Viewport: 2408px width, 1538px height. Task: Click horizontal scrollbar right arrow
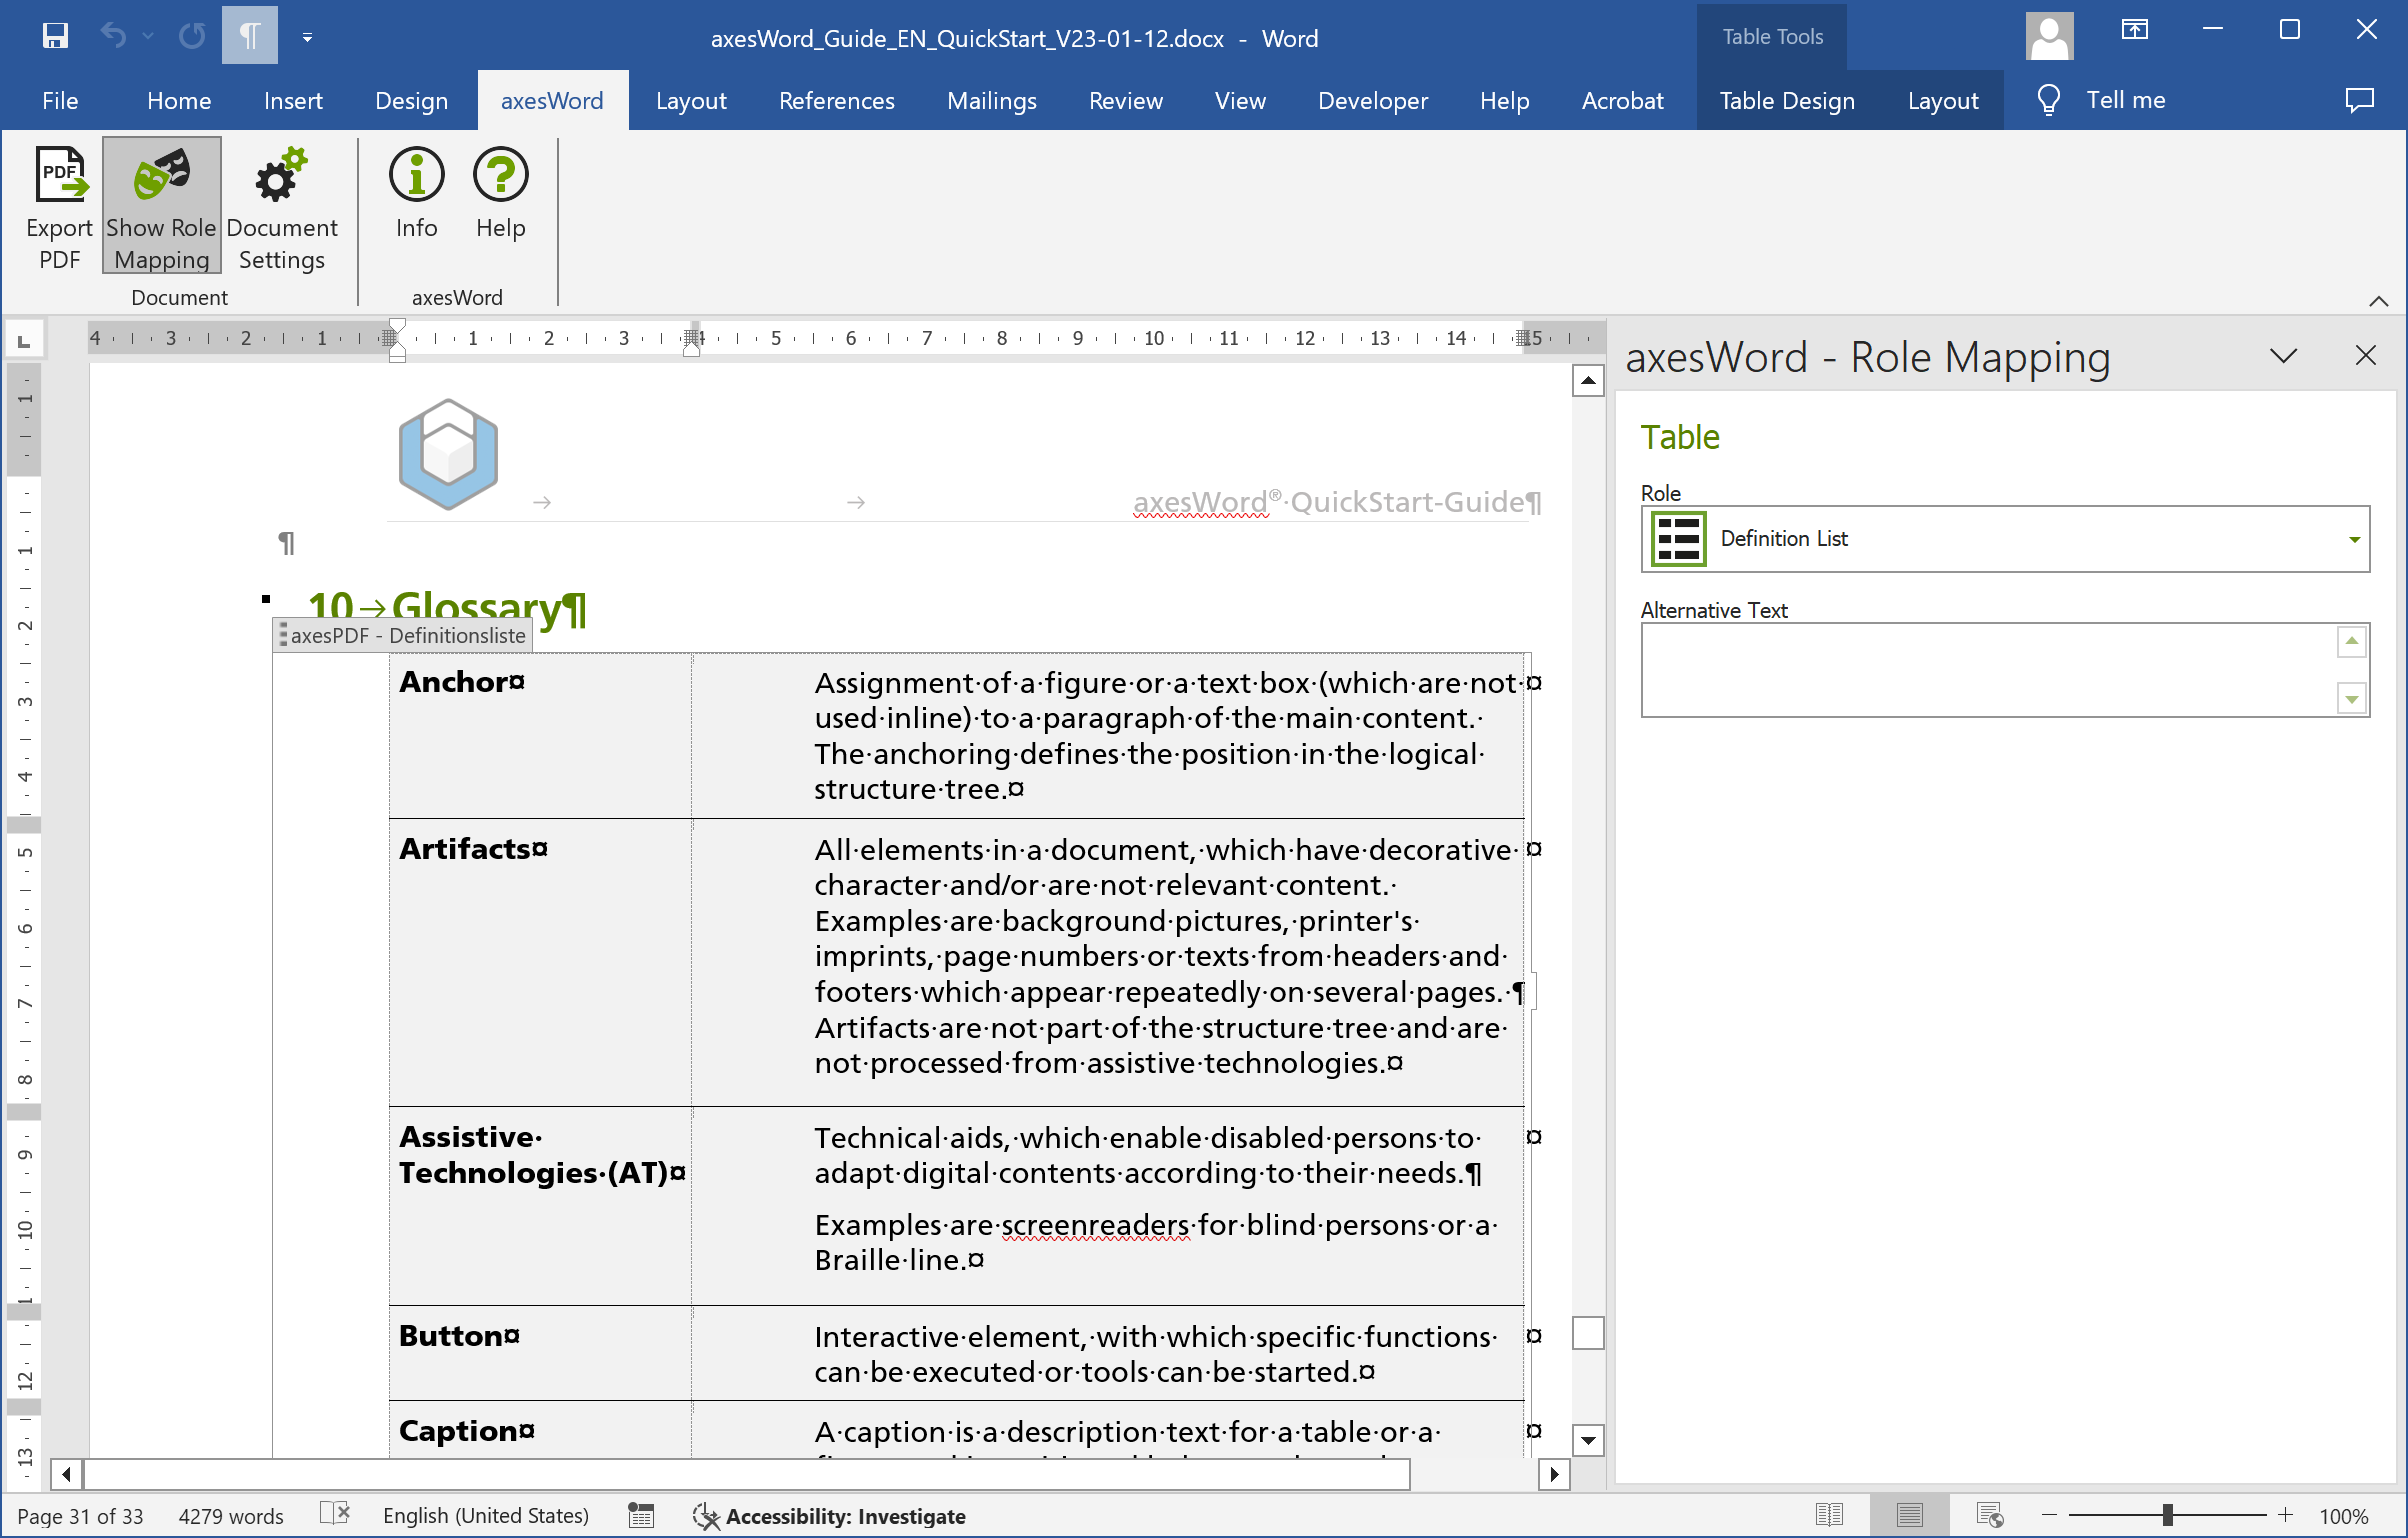(x=1553, y=1474)
